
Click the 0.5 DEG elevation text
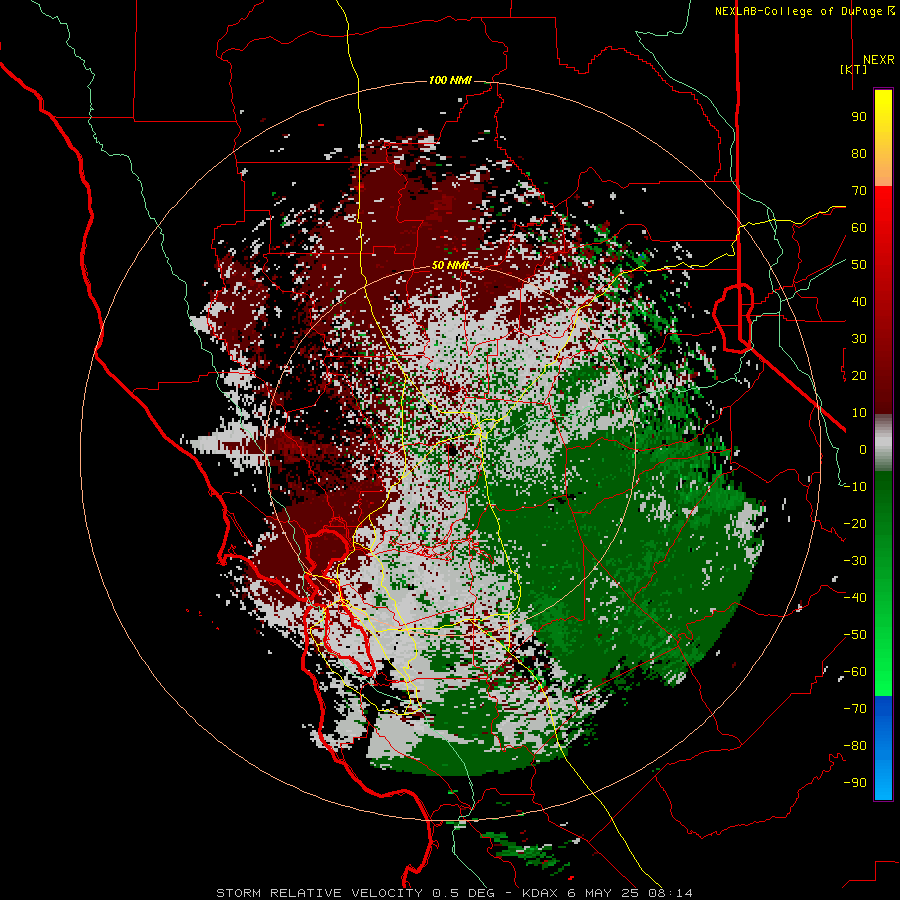461,893
